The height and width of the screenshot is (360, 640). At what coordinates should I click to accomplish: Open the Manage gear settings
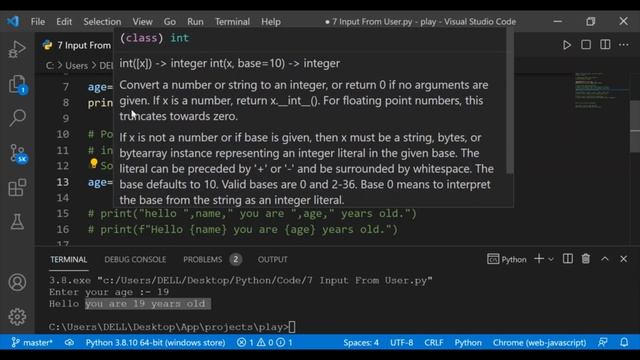pyautogui.click(x=17, y=316)
